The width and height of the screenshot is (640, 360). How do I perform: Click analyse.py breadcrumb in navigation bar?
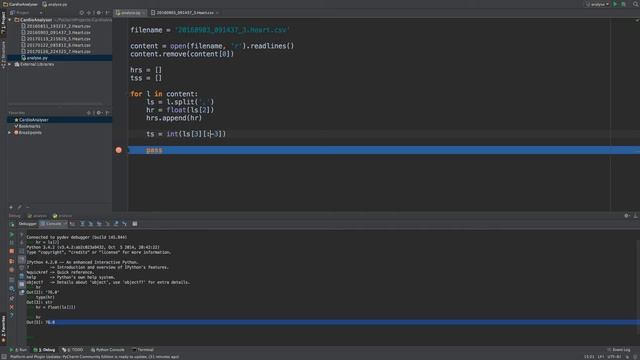tap(55, 4)
